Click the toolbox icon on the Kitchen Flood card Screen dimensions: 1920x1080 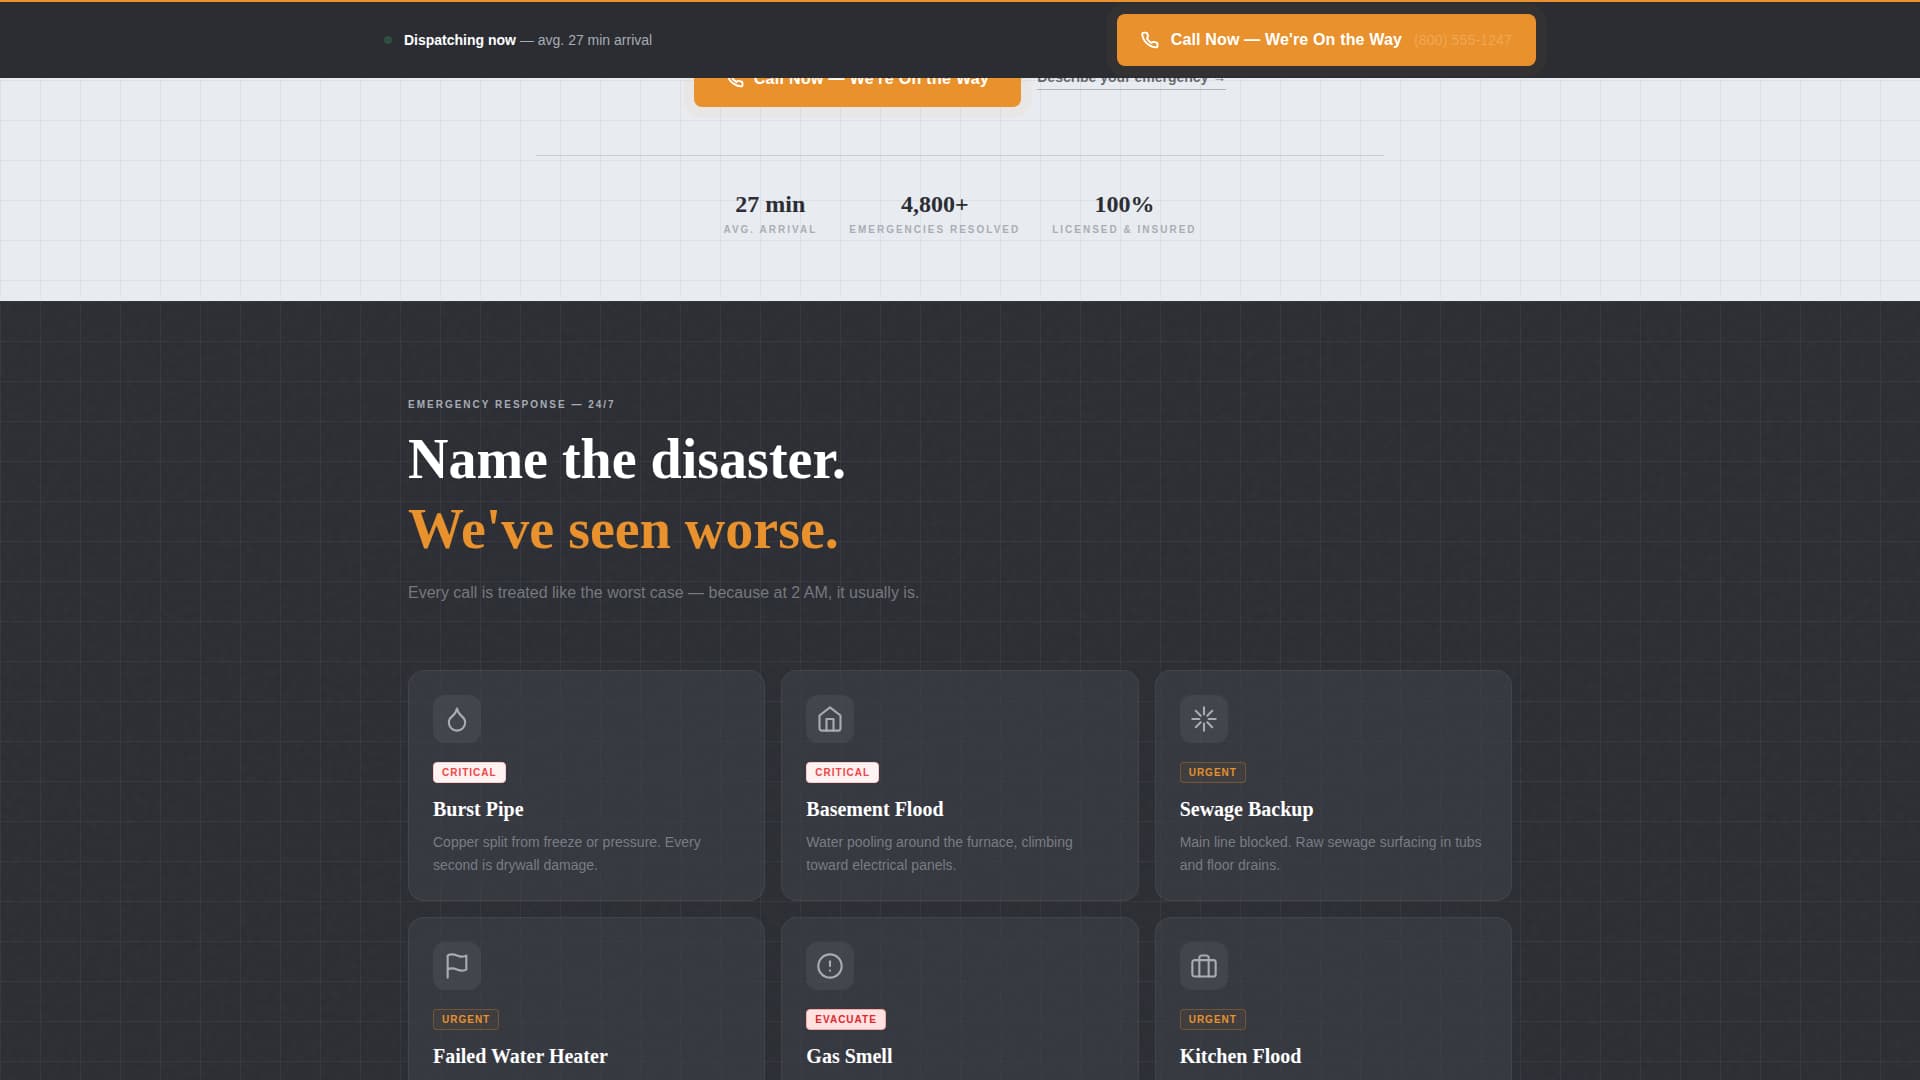[1203, 966]
